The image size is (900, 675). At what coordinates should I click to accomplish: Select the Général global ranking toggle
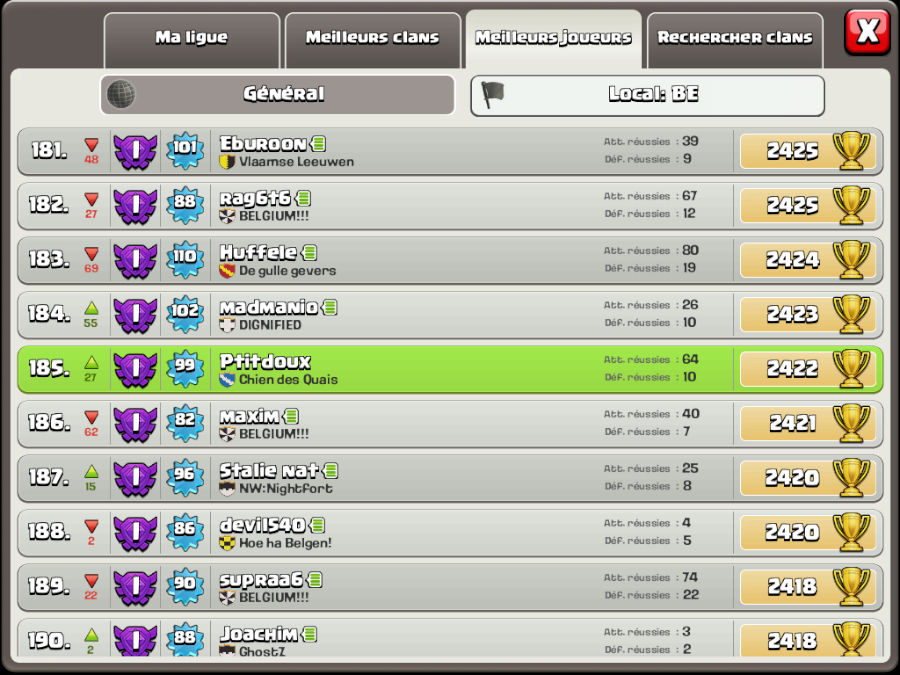[278, 94]
